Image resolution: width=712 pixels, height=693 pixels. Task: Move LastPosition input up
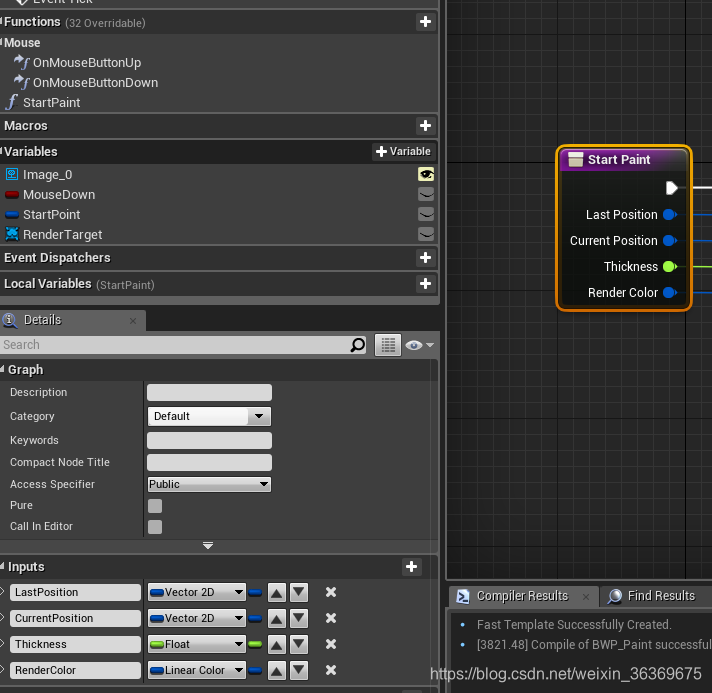pyautogui.click(x=277, y=593)
